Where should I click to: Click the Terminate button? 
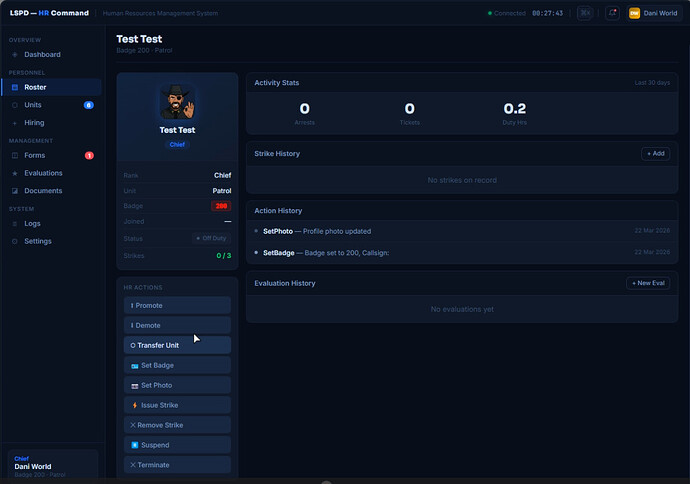(x=177, y=465)
